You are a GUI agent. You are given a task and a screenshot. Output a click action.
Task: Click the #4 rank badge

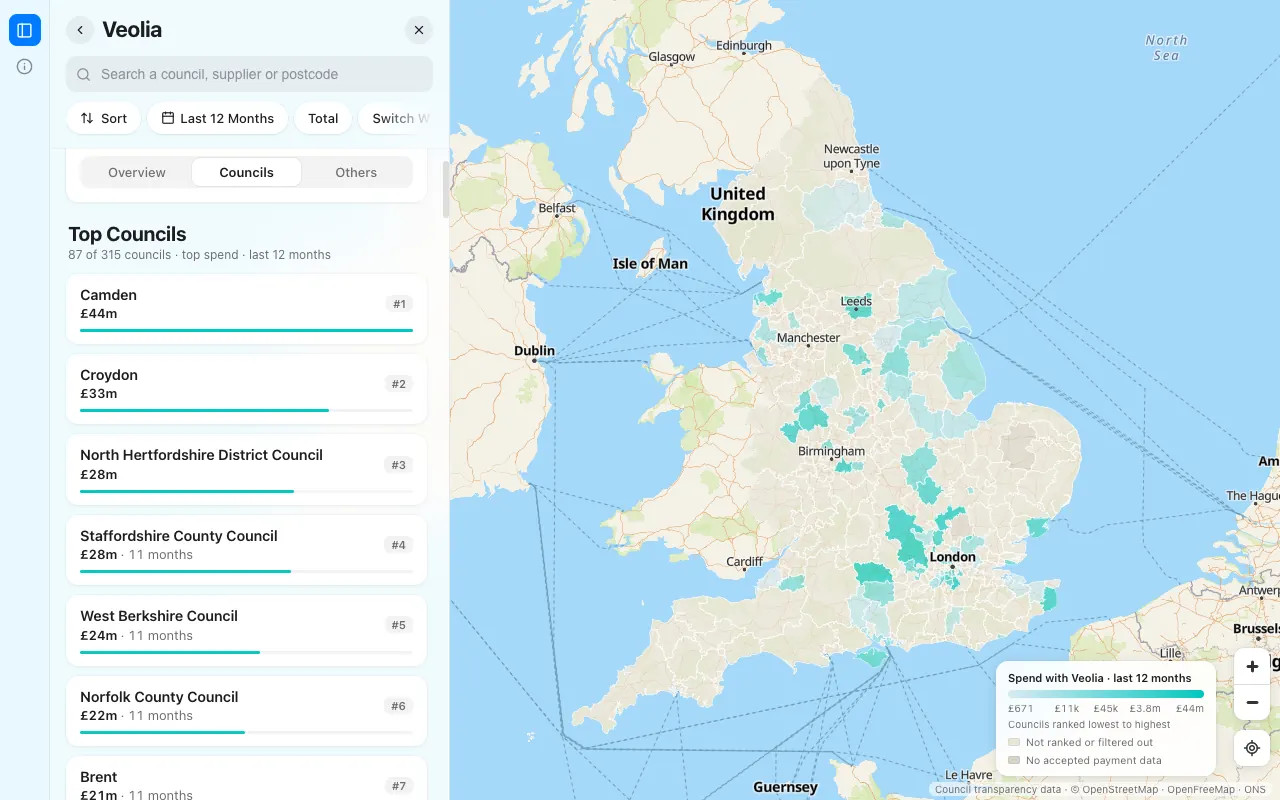(399, 545)
